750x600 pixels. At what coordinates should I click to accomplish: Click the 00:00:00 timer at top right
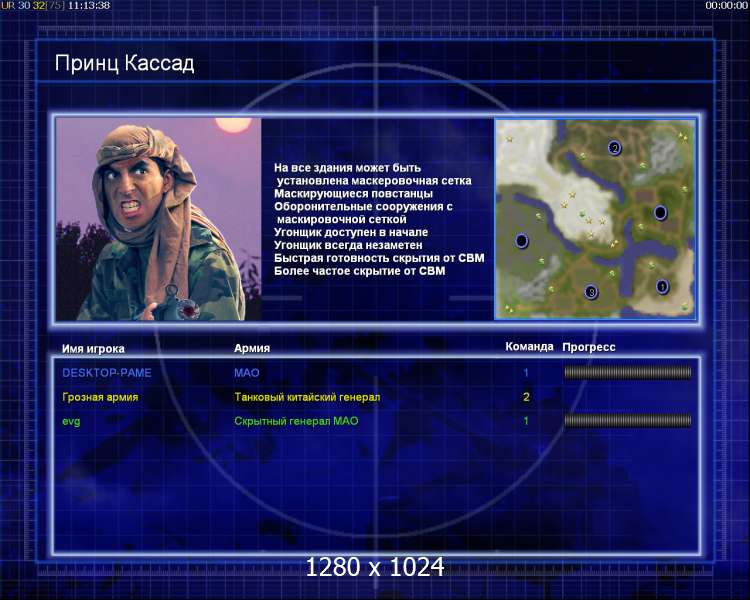point(726,5)
